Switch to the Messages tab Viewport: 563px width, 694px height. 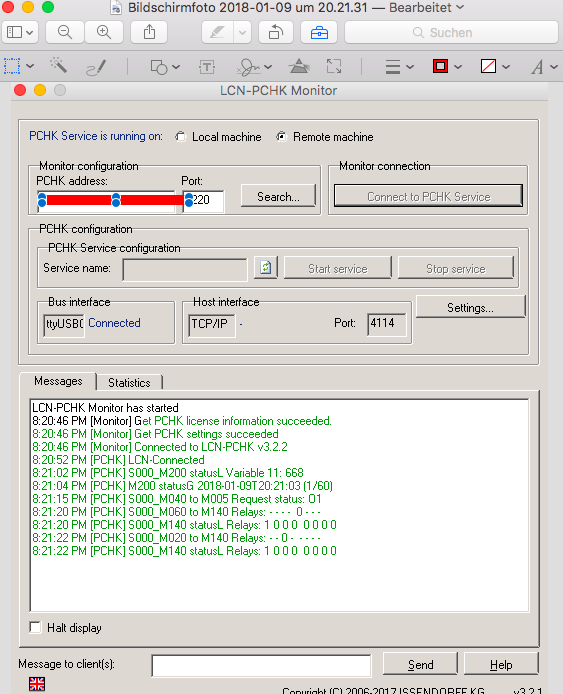tap(58, 381)
